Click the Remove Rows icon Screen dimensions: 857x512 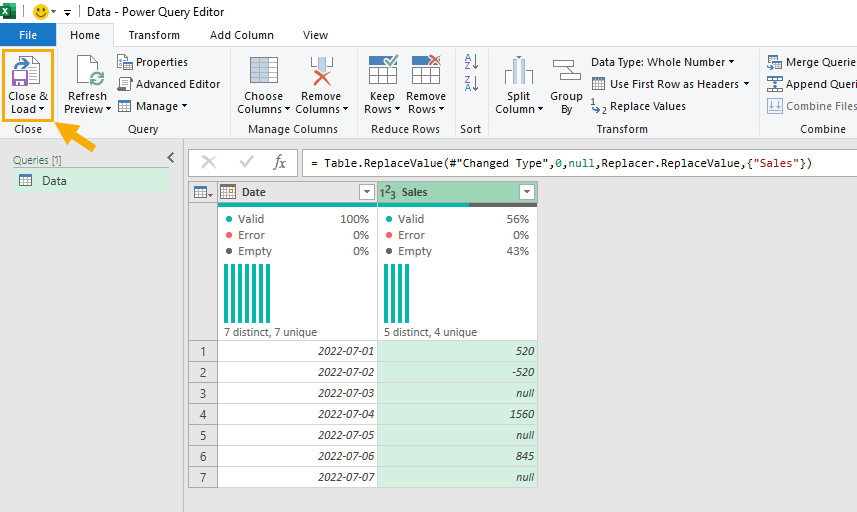click(x=426, y=69)
